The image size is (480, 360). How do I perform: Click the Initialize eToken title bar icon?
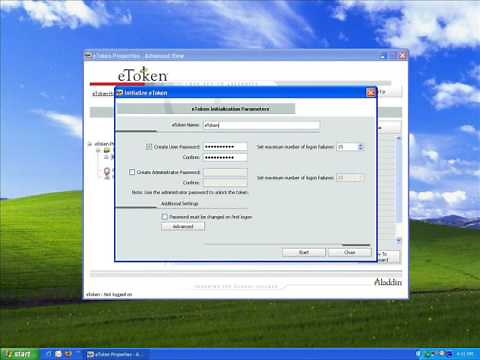click(x=120, y=93)
